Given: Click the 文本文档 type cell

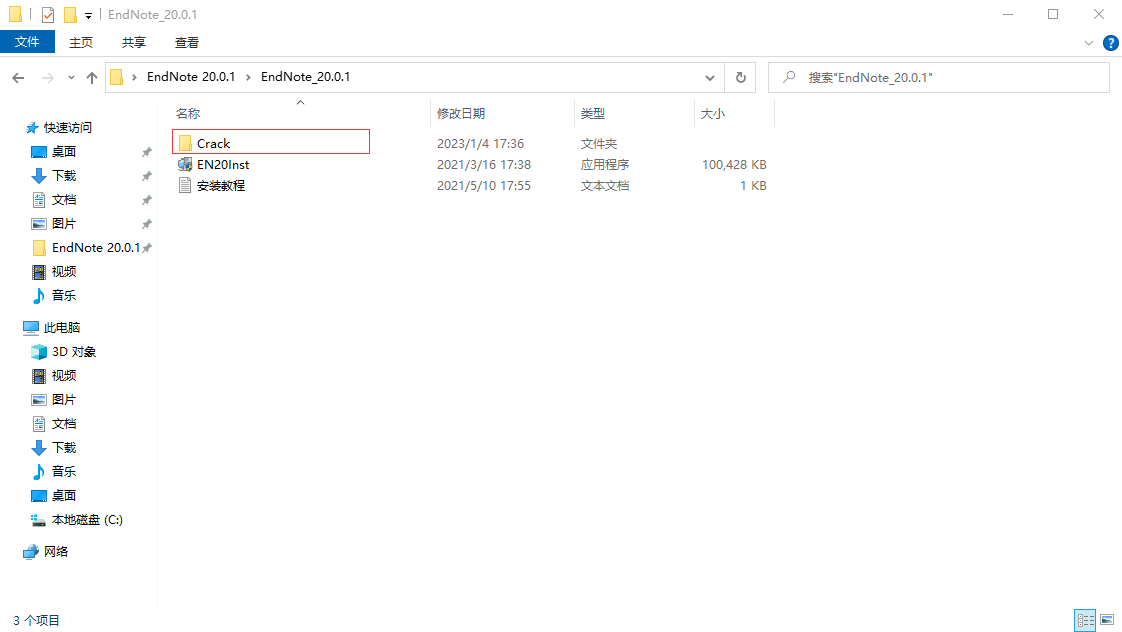Looking at the screenshot, I should click(605, 185).
